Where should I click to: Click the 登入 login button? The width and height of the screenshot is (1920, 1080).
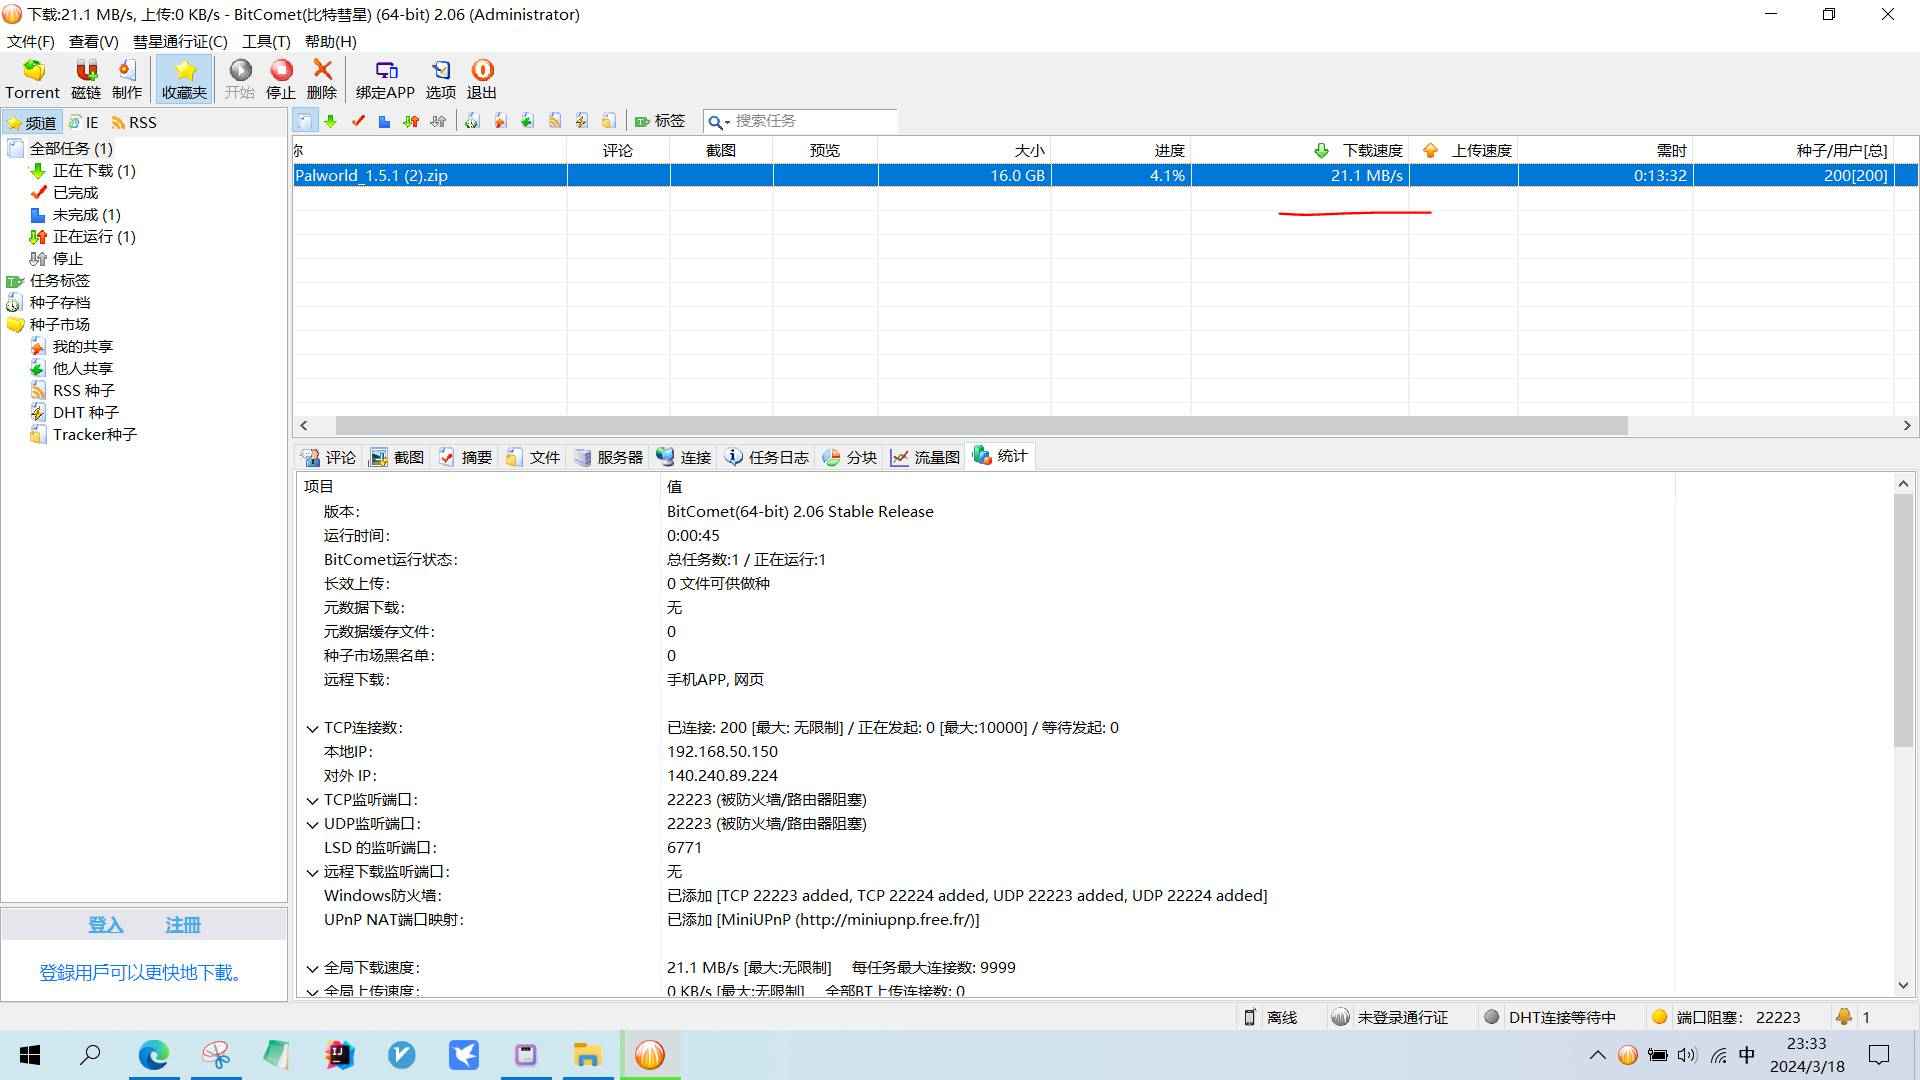coord(105,925)
